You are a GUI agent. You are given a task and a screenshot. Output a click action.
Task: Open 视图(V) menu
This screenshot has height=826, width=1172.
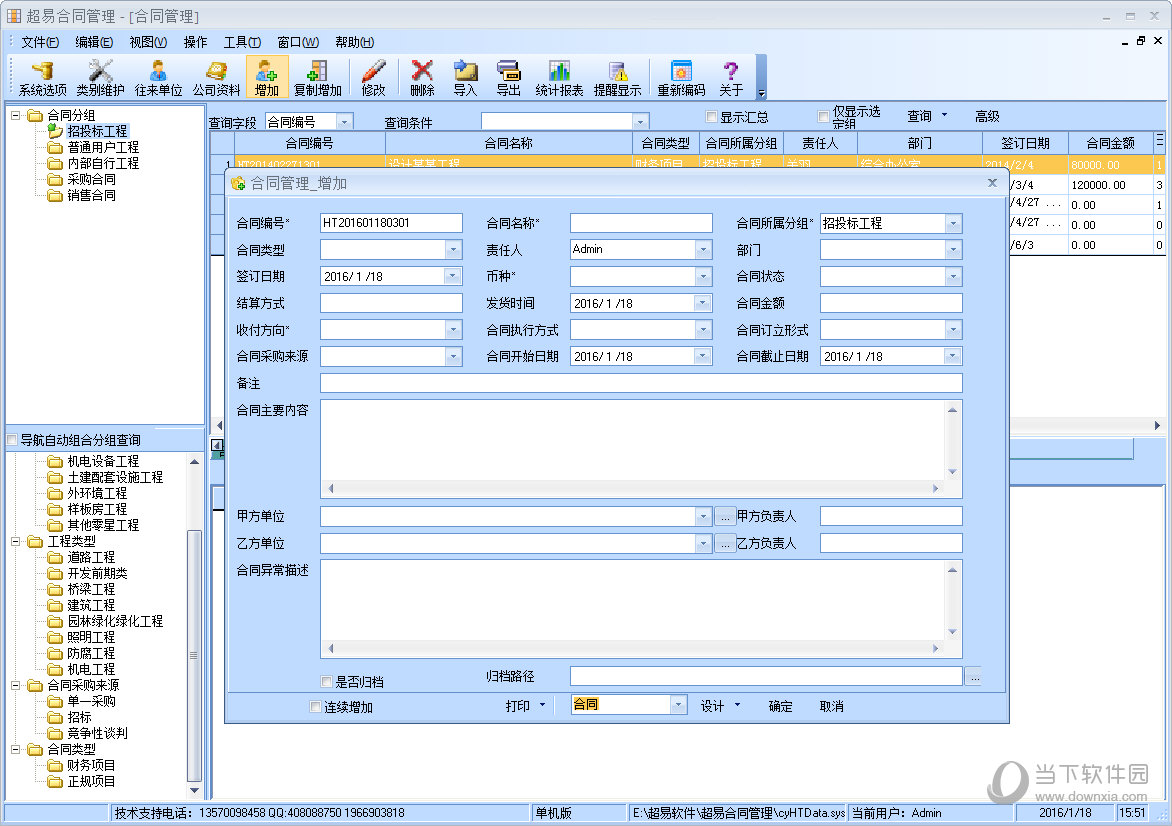tap(148, 42)
